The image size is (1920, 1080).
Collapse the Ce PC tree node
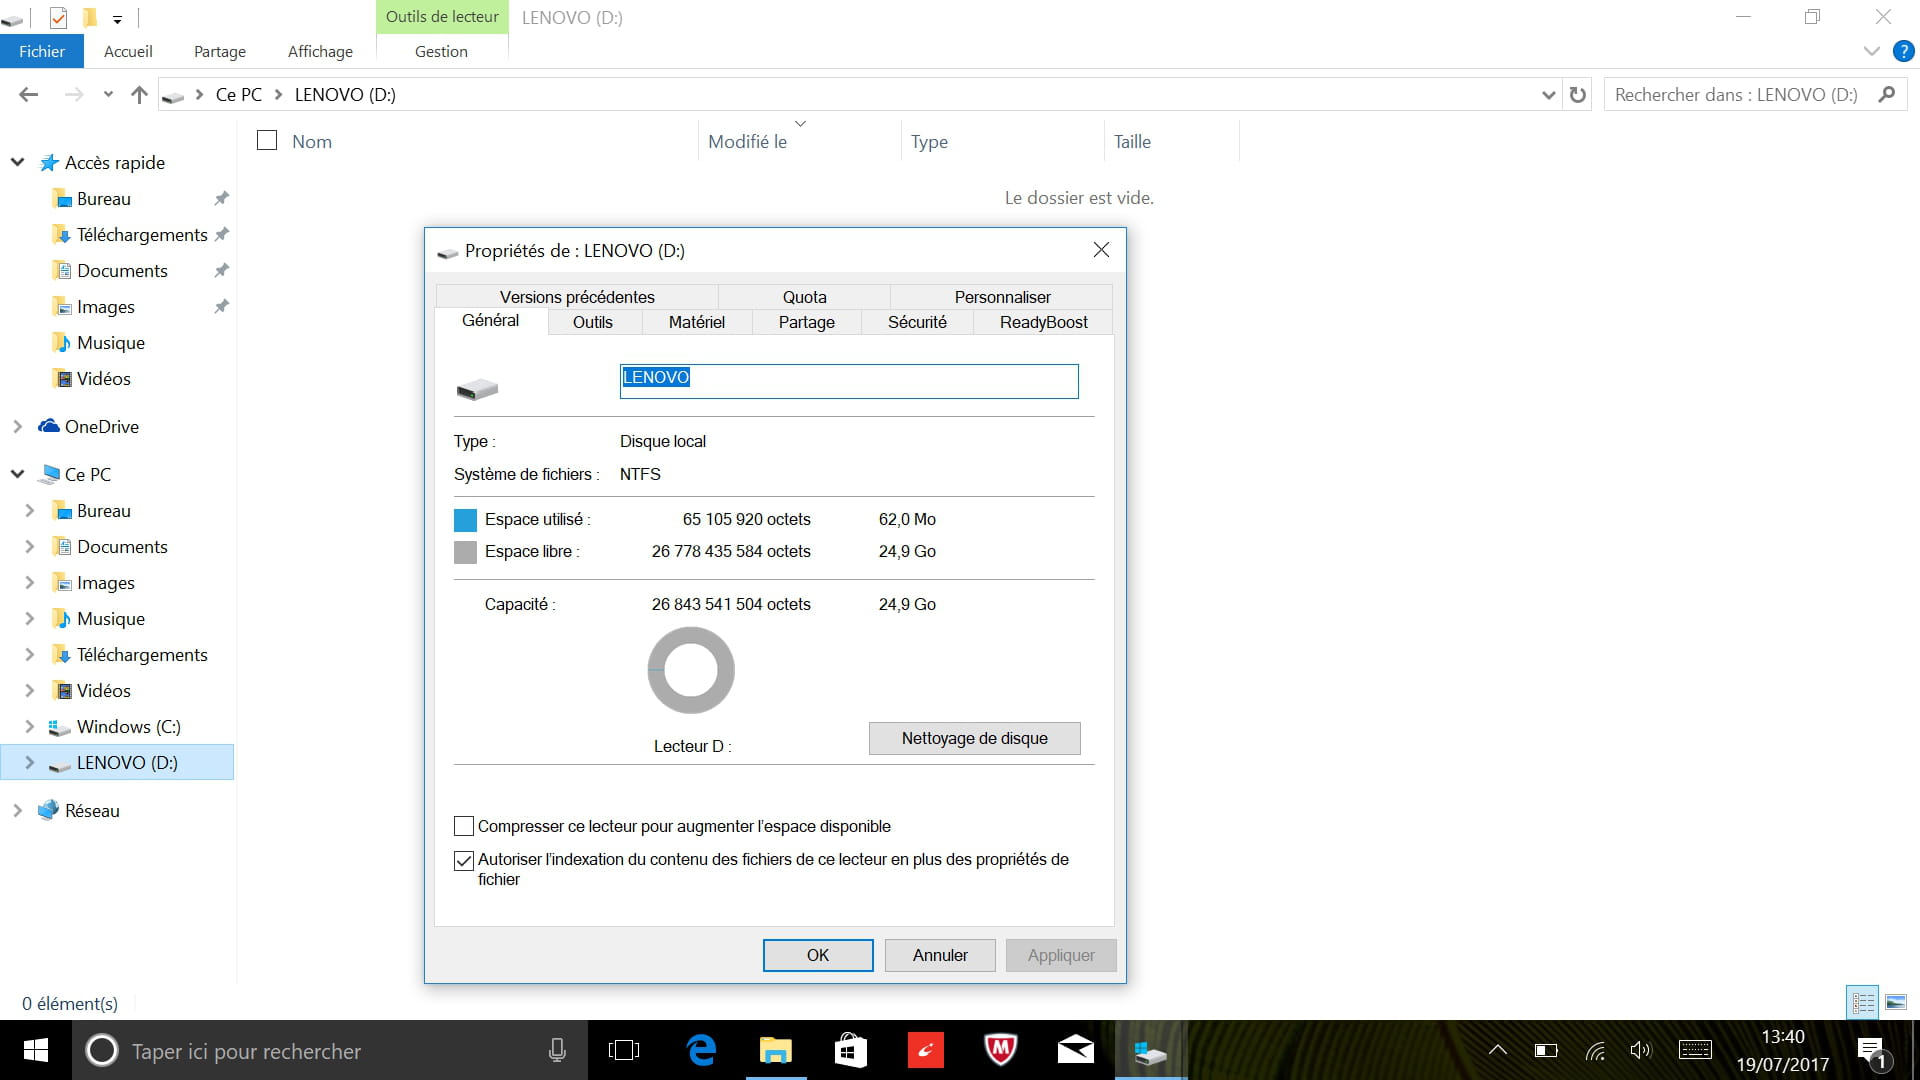[x=18, y=474]
